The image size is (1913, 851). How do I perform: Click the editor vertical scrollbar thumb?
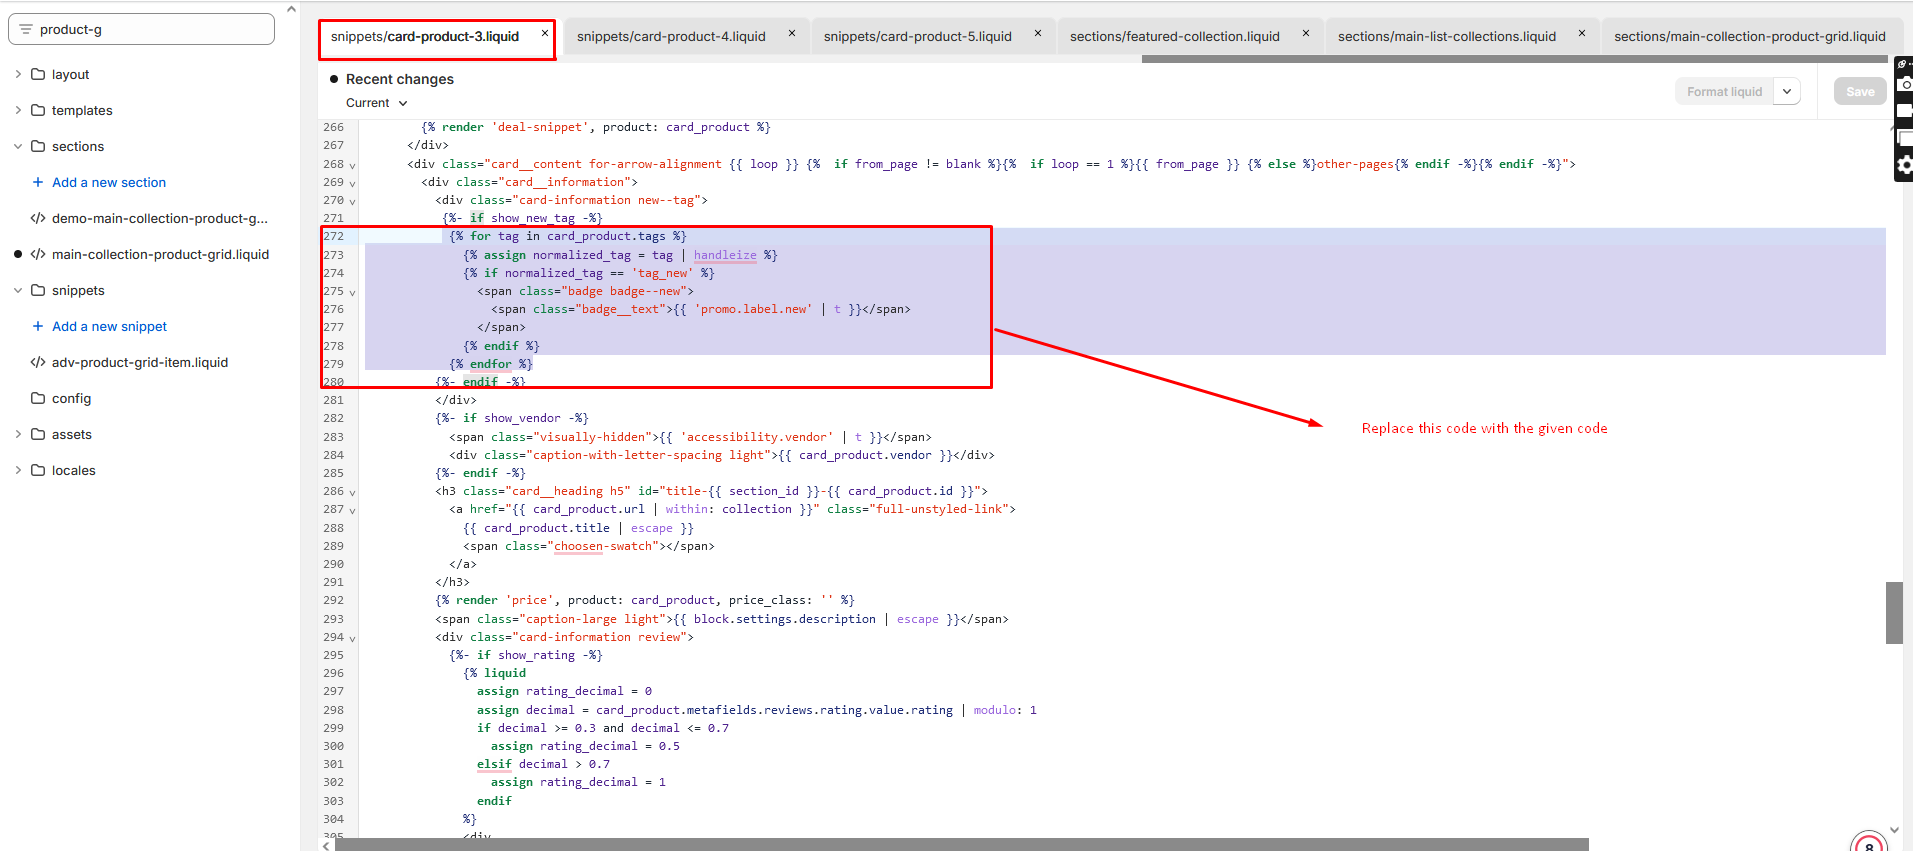click(1894, 612)
